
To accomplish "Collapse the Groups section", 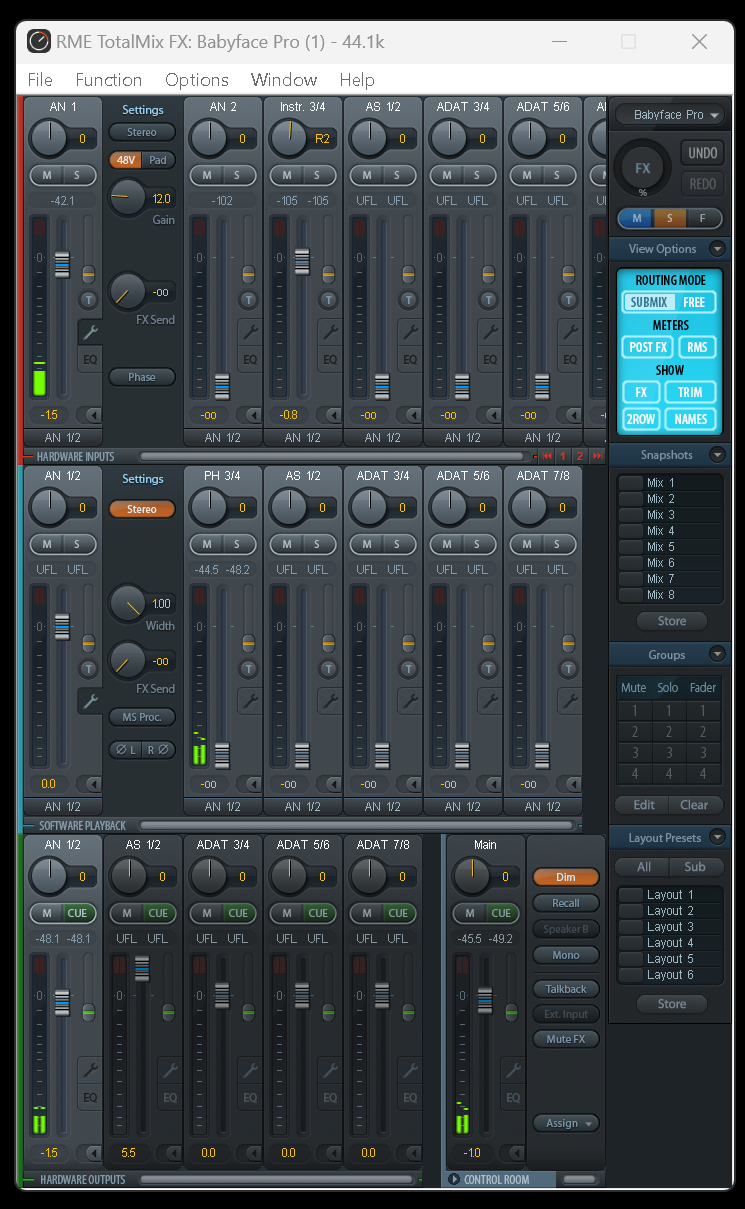I will point(717,655).
